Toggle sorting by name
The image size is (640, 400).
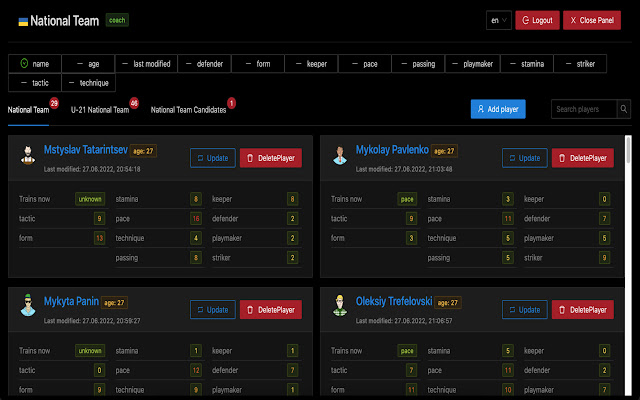coord(35,64)
